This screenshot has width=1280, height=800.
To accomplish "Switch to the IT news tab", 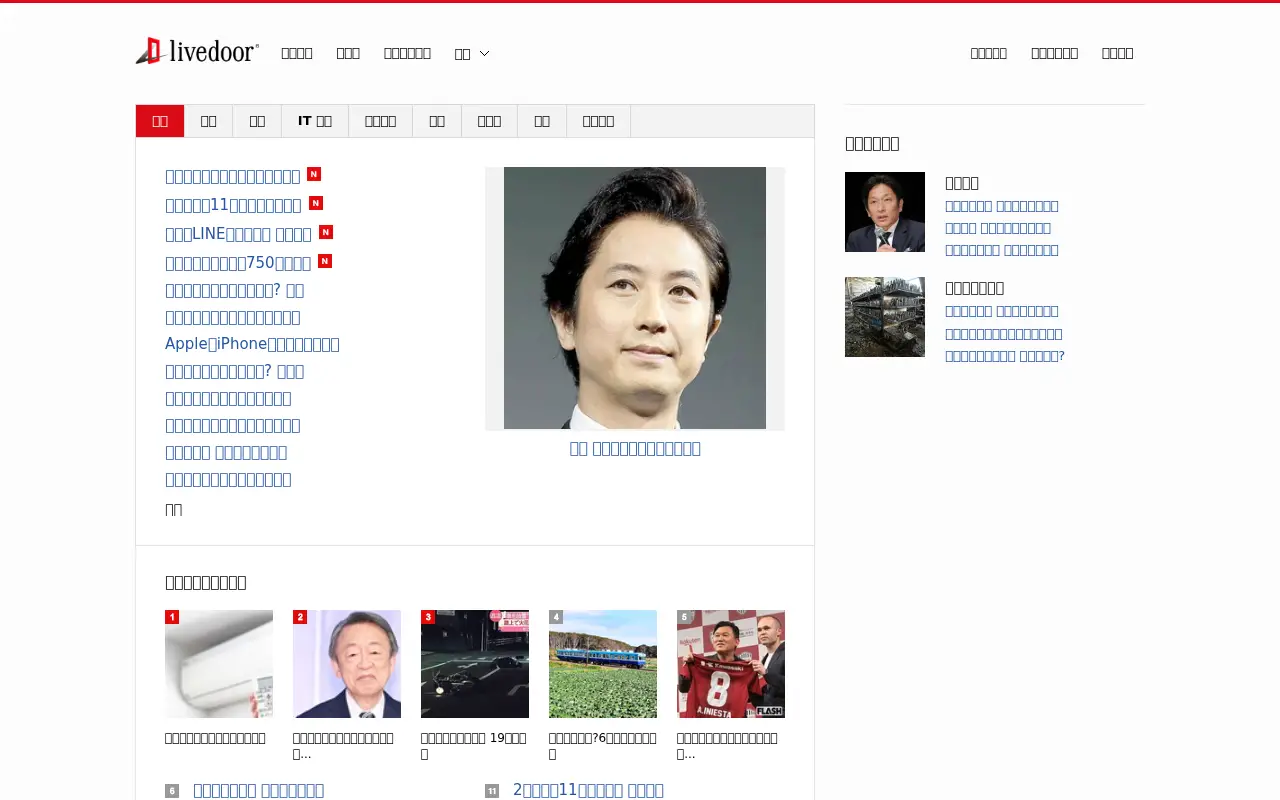I will (x=315, y=121).
